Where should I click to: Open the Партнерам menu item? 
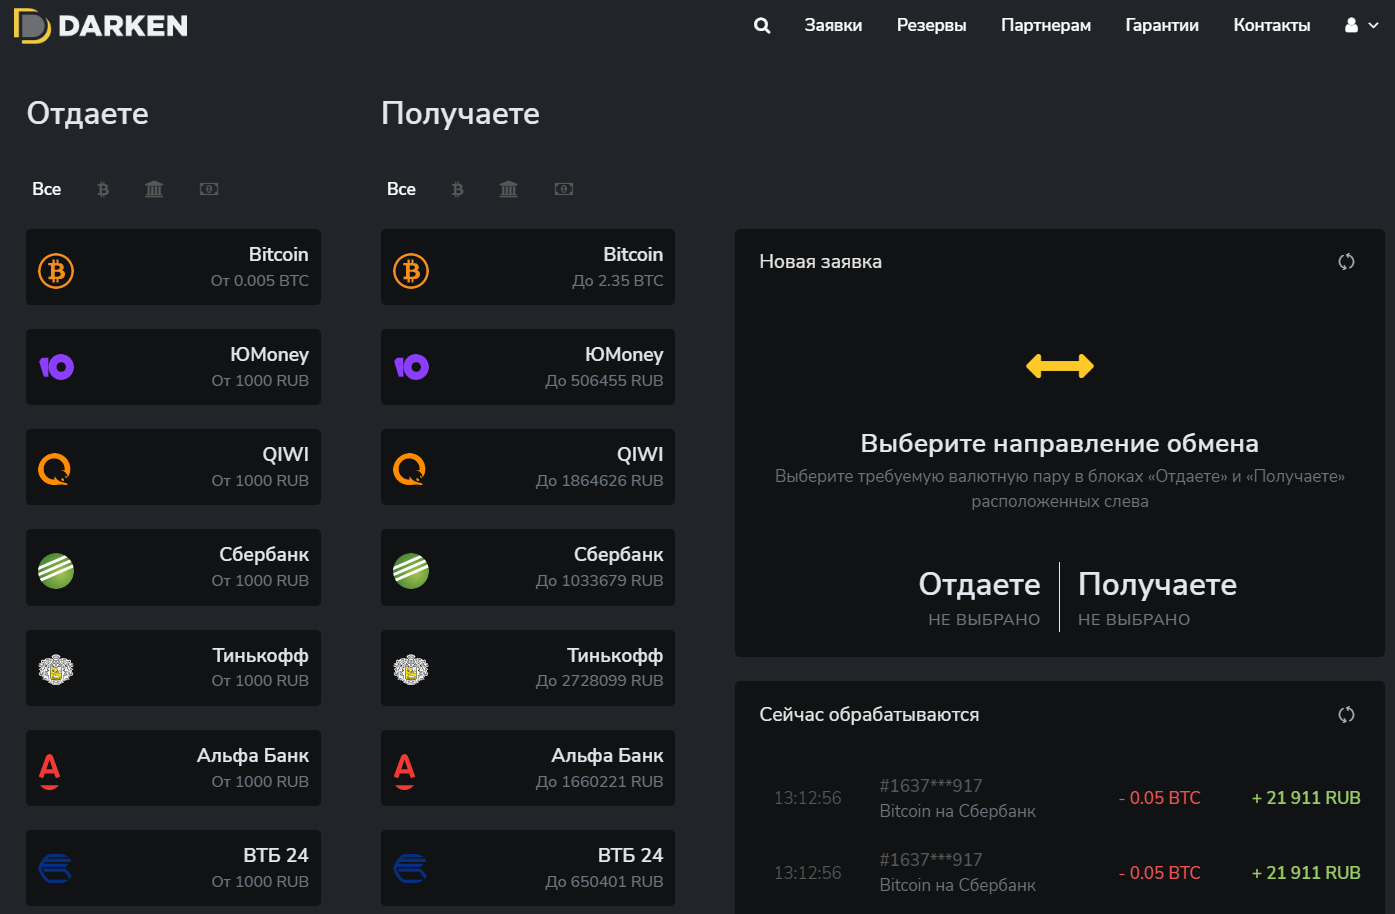[1046, 26]
